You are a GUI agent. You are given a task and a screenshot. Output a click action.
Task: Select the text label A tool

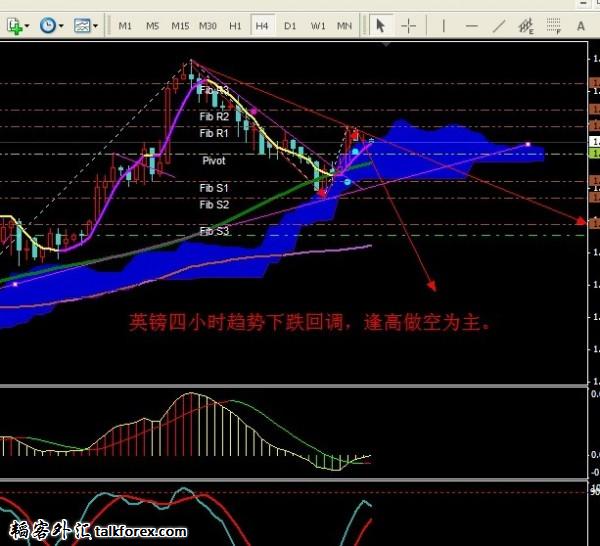coord(581,26)
